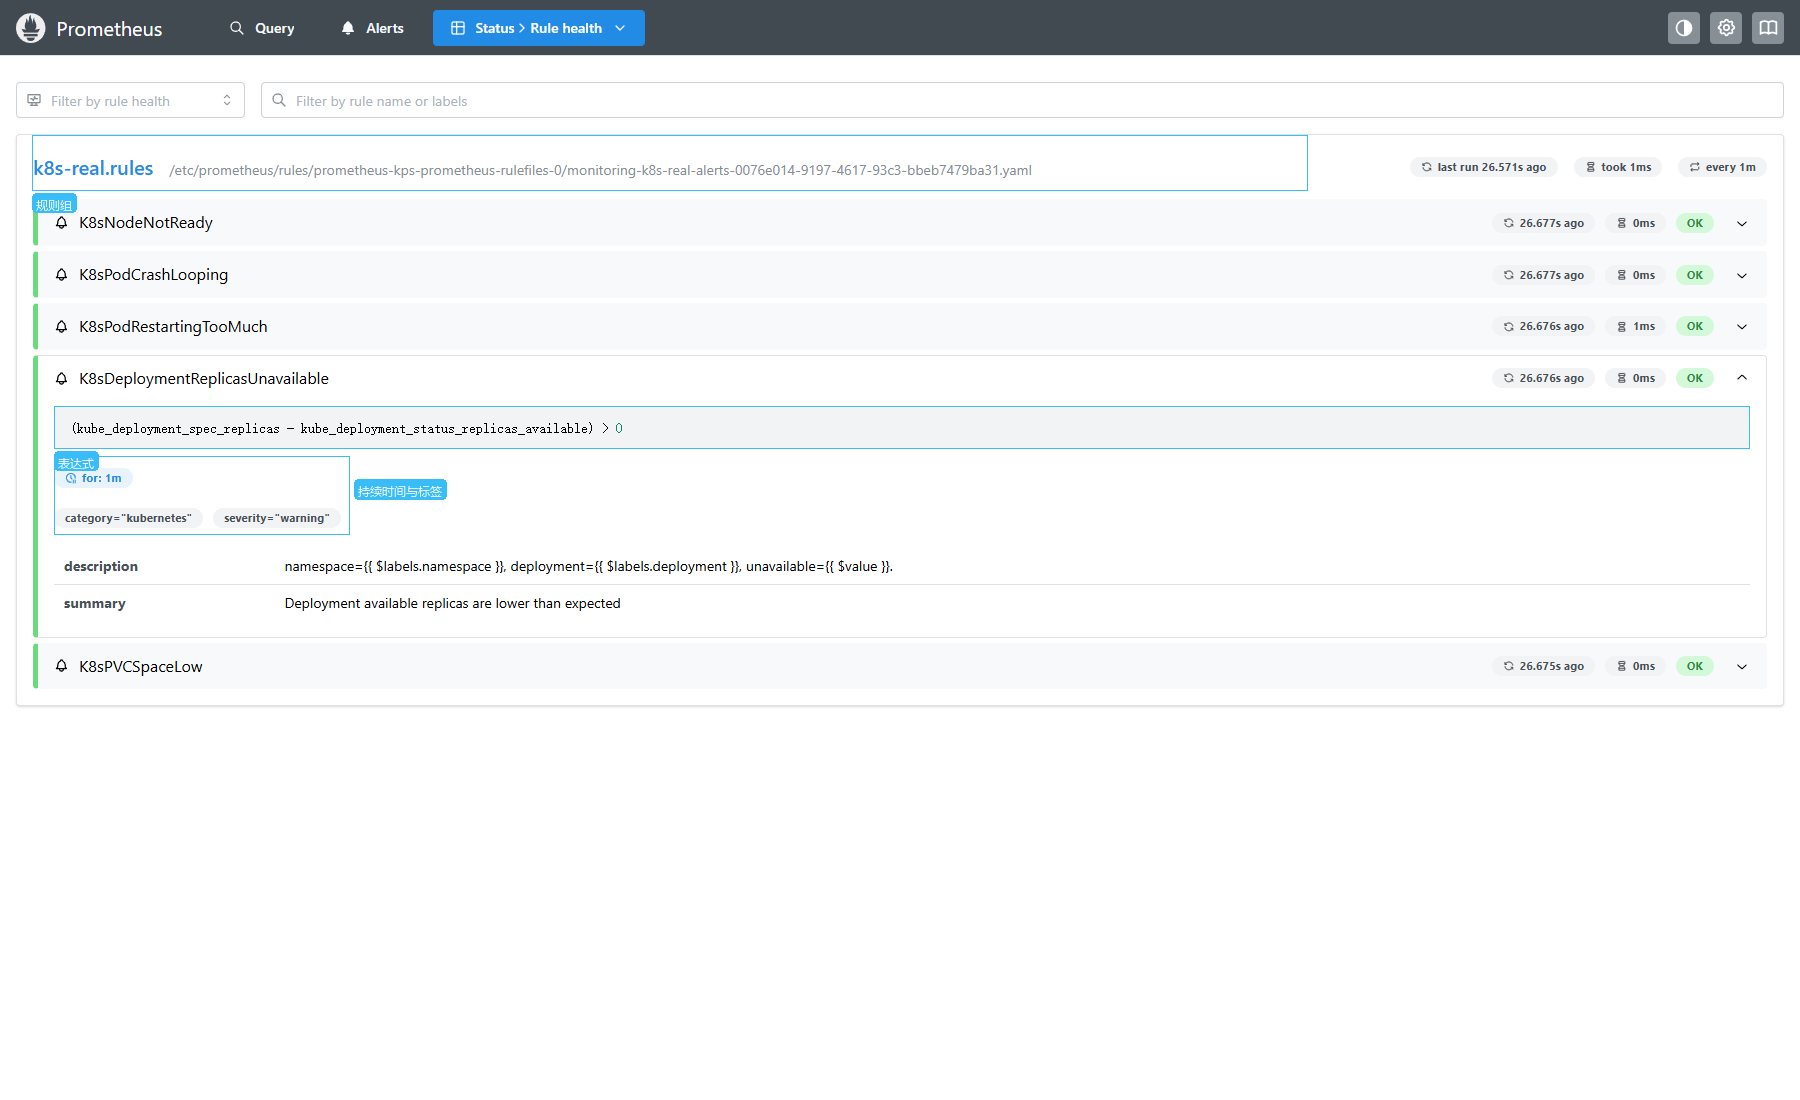The image size is (1800, 1100).
Task: Open the Filter by rule health dropdown
Action: [130, 100]
